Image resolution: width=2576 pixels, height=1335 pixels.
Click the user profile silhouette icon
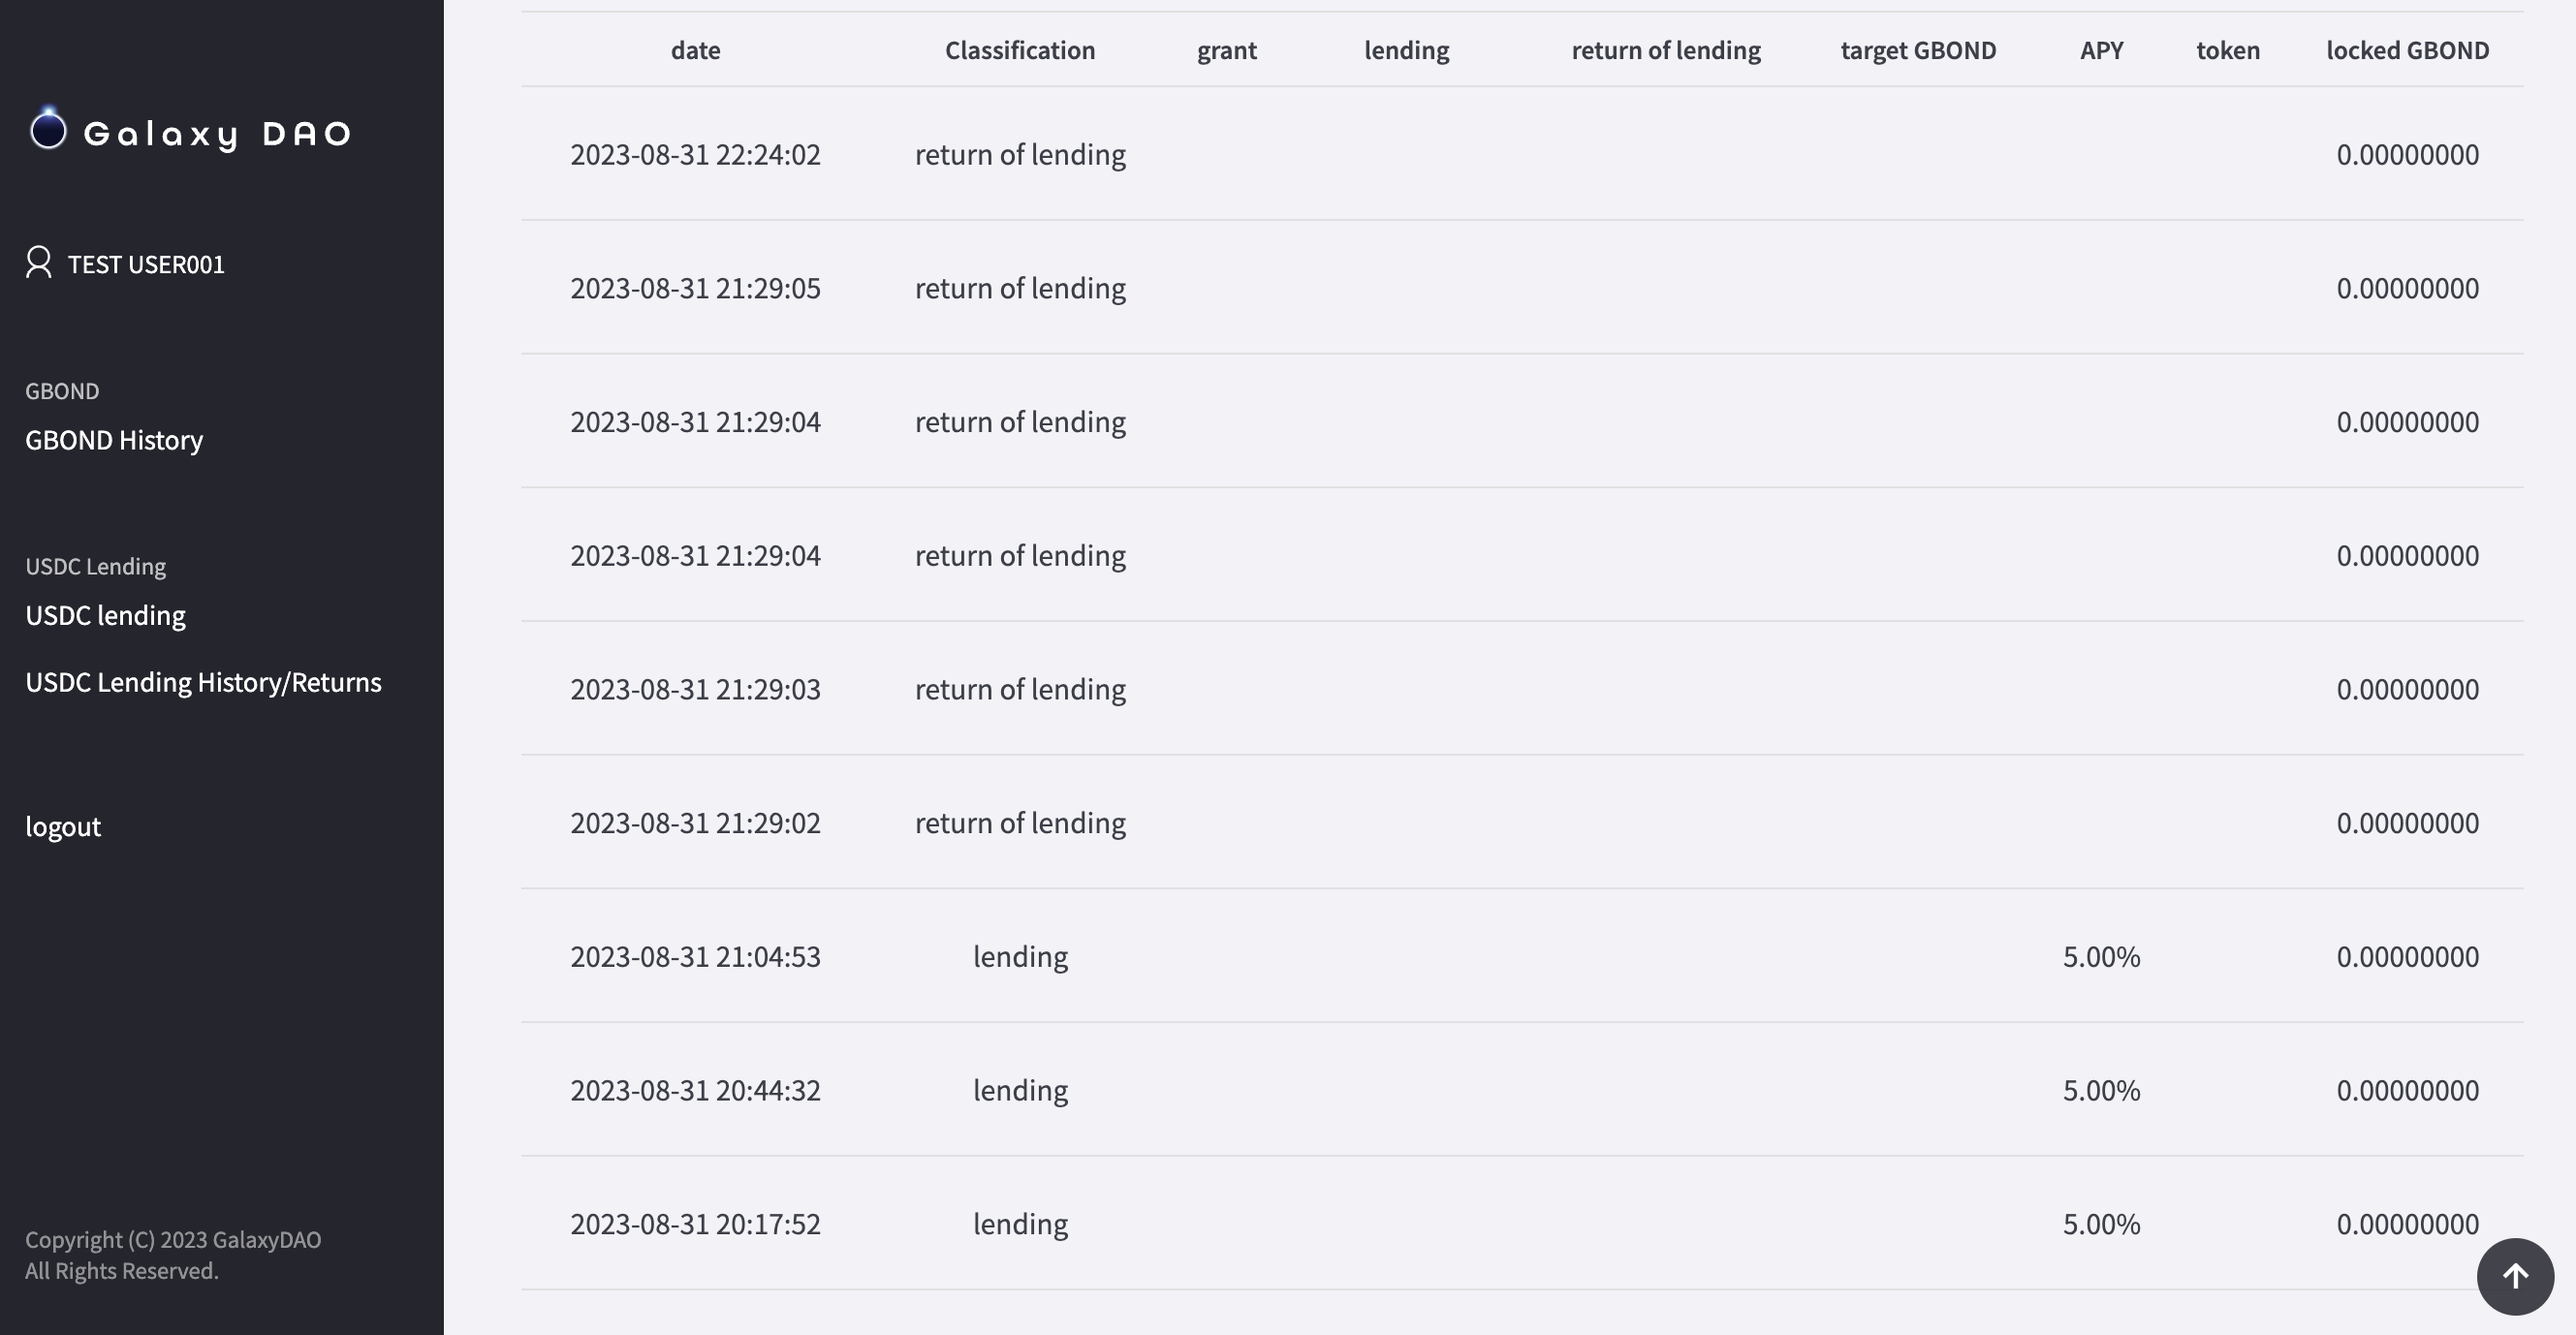(x=39, y=263)
